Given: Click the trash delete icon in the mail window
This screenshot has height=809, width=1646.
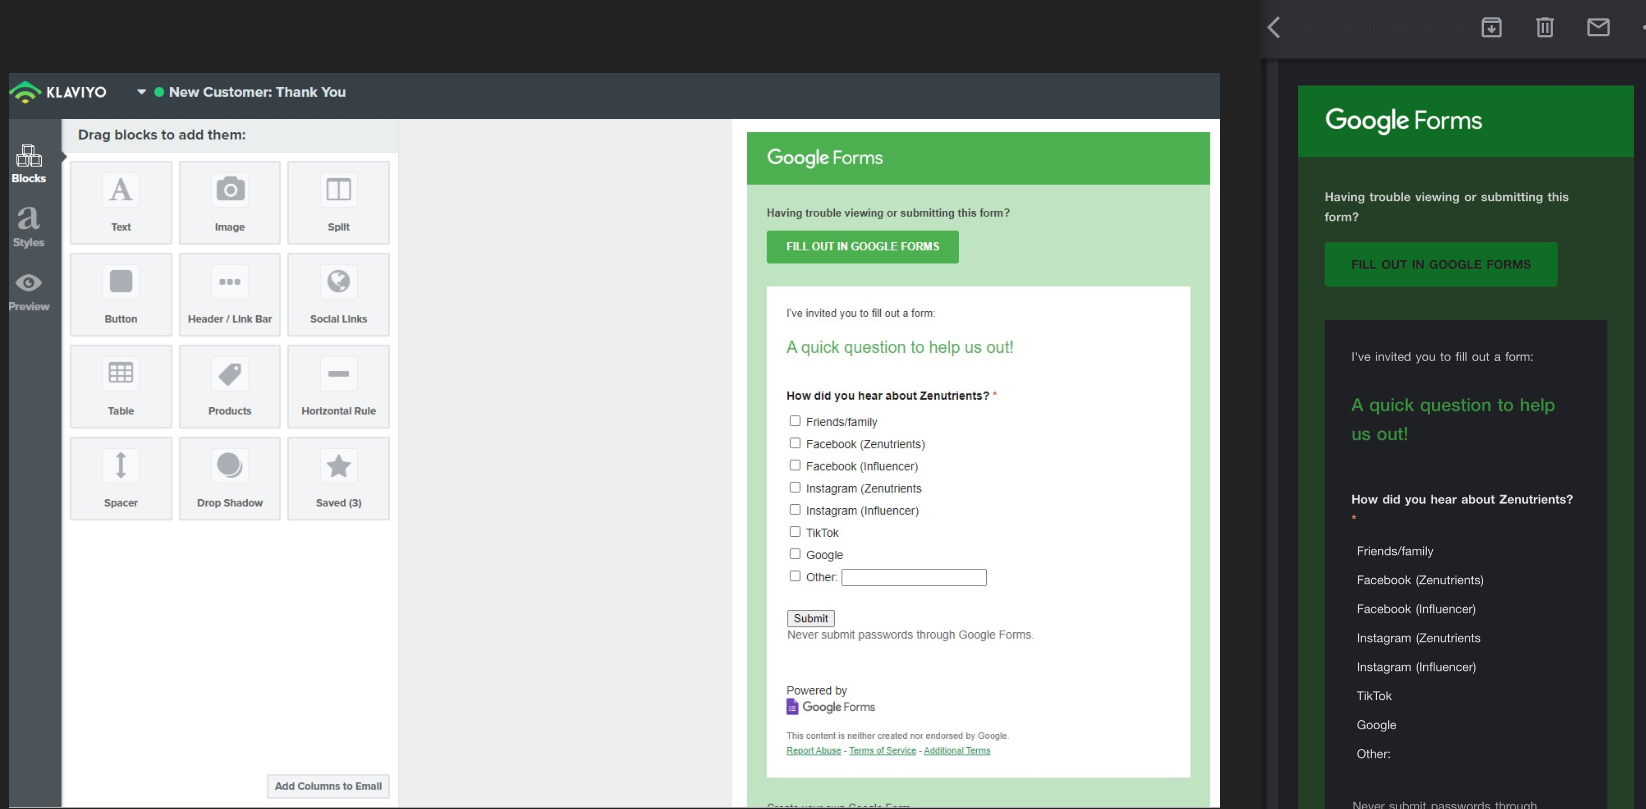Looking at the screenshot, I should (x=1545, y=28).
